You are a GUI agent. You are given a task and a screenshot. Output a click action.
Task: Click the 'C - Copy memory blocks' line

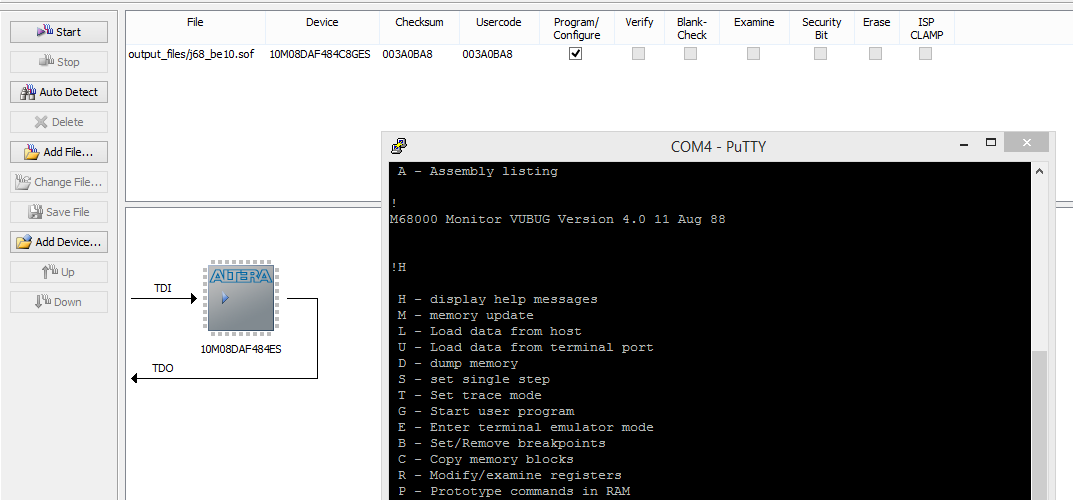486,459
